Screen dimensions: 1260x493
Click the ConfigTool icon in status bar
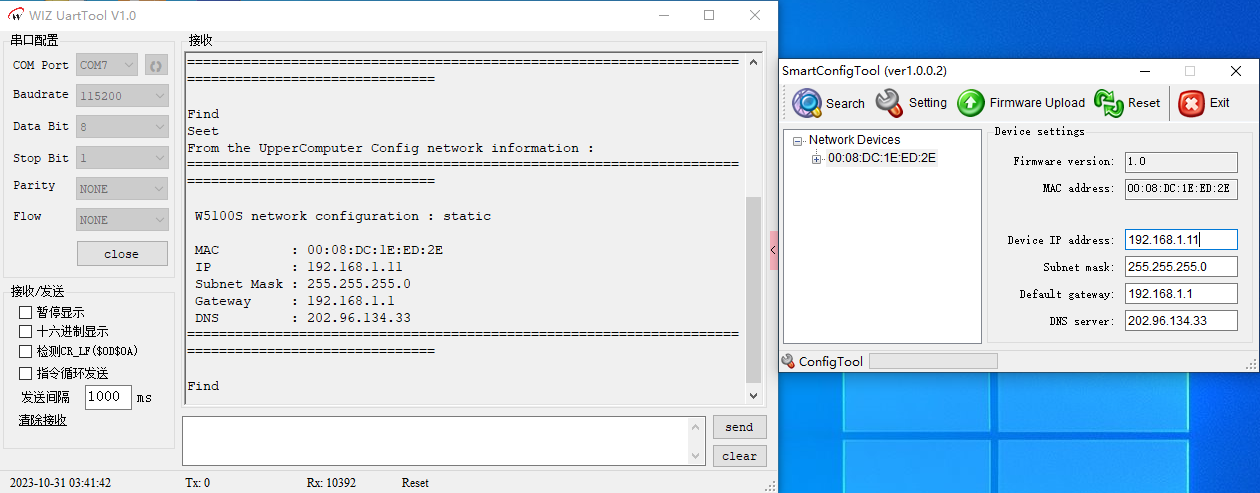tap(788, 361)
